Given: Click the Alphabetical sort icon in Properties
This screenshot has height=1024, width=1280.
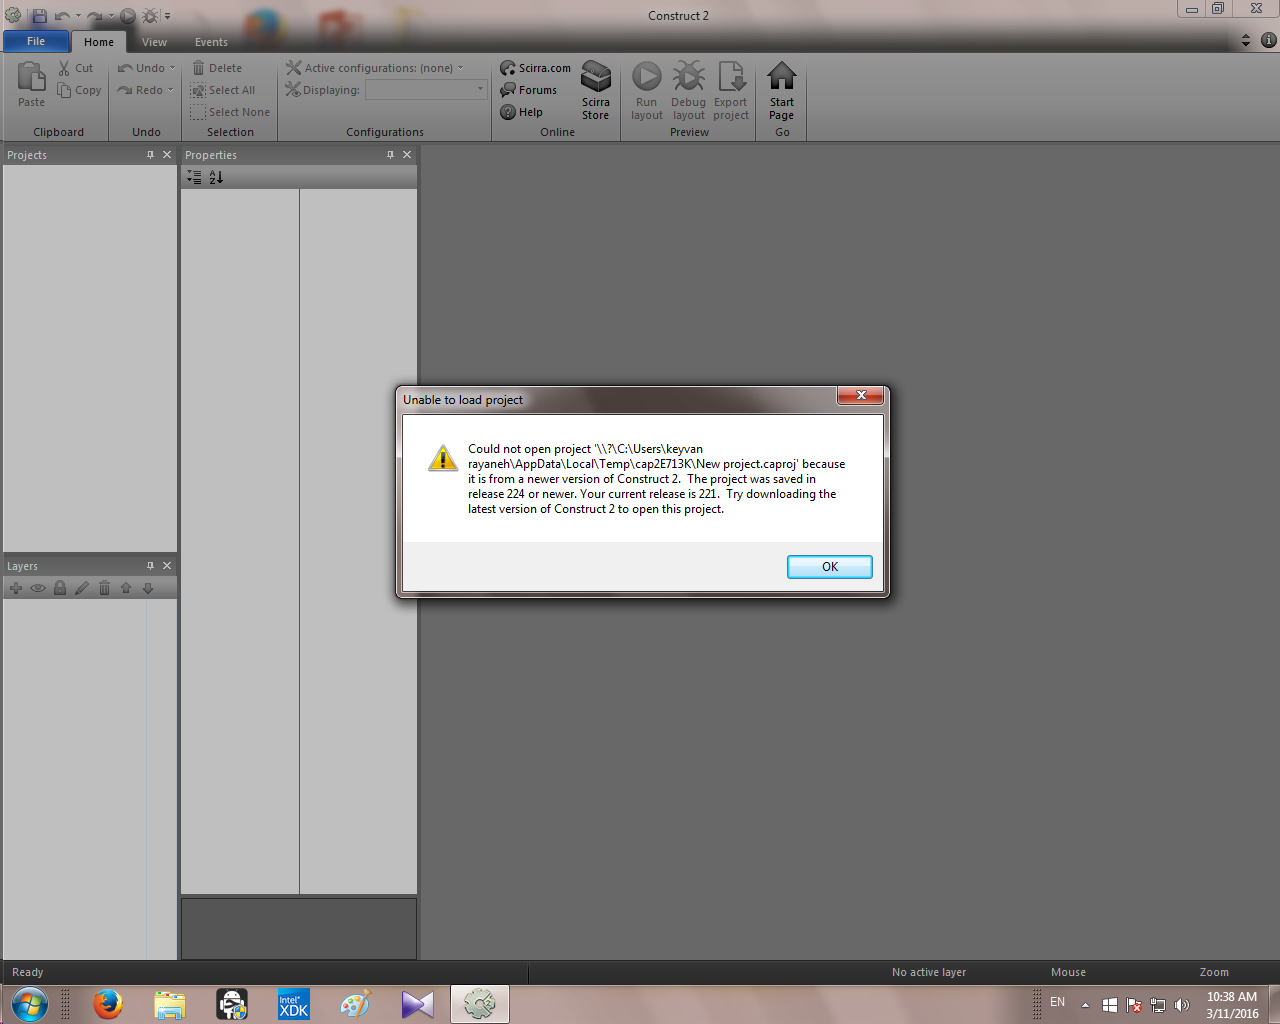Looking at the screenshot, I should [x=216, y=177].
